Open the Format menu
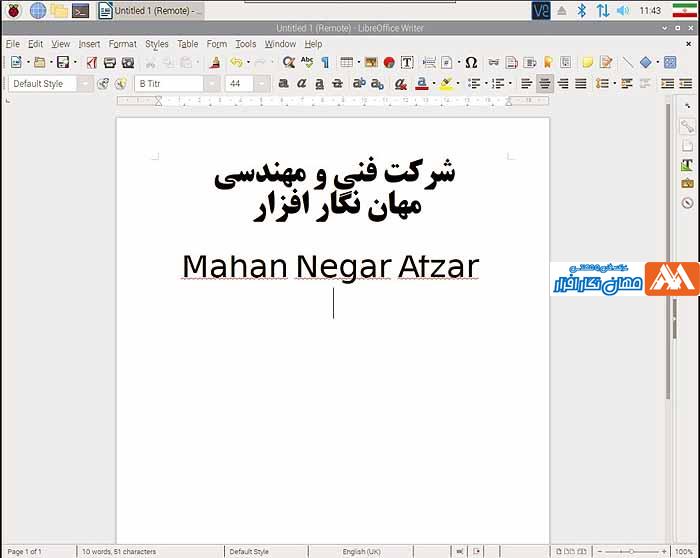The image size is (700, 558). click(x=122, y=44)
